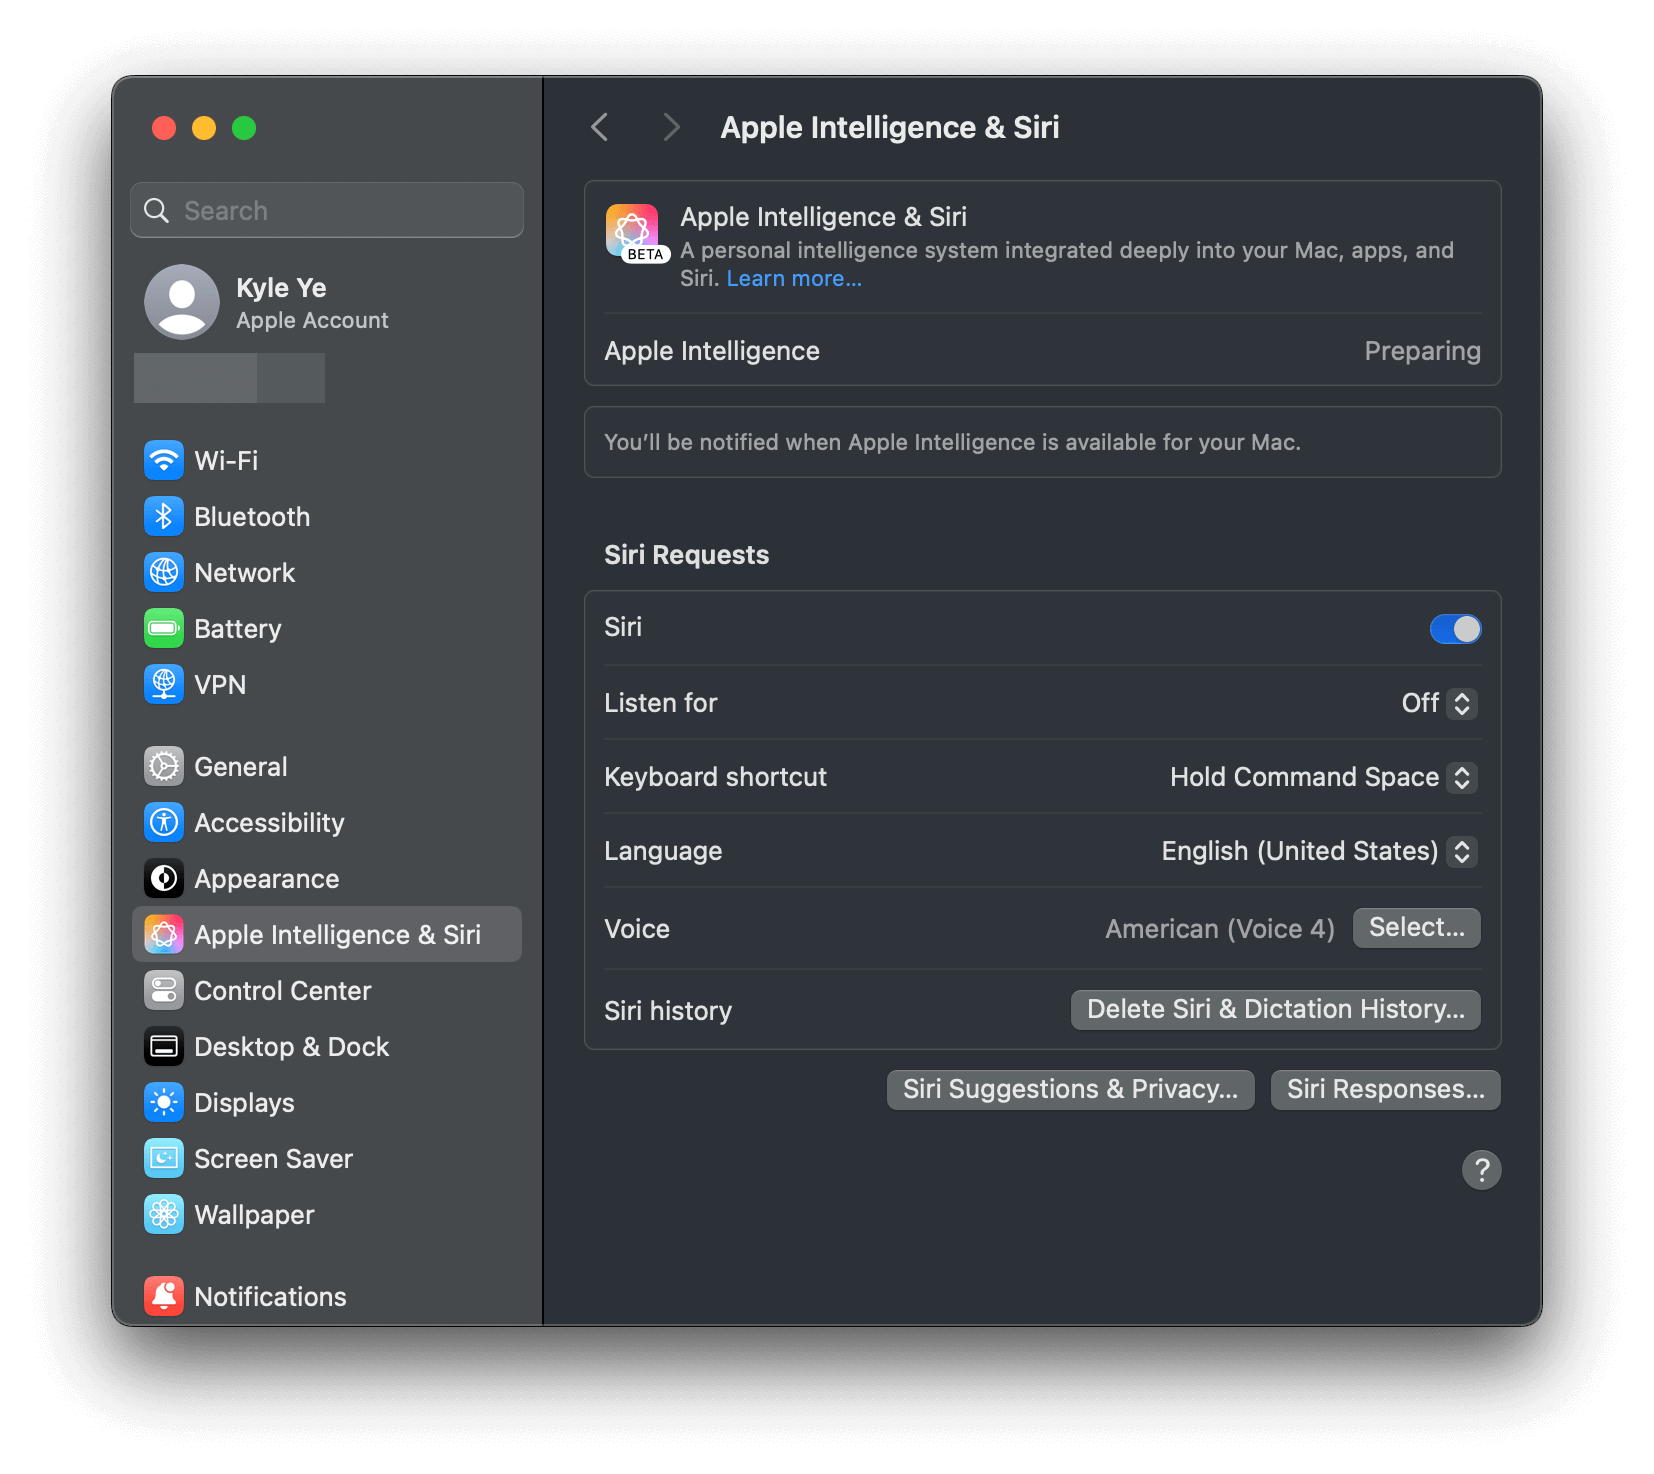Viewport: 1654px width, 1474px height.
Task: Open Displays via its sun icon
Action: pyautogui.click(x=164, y=1103)
